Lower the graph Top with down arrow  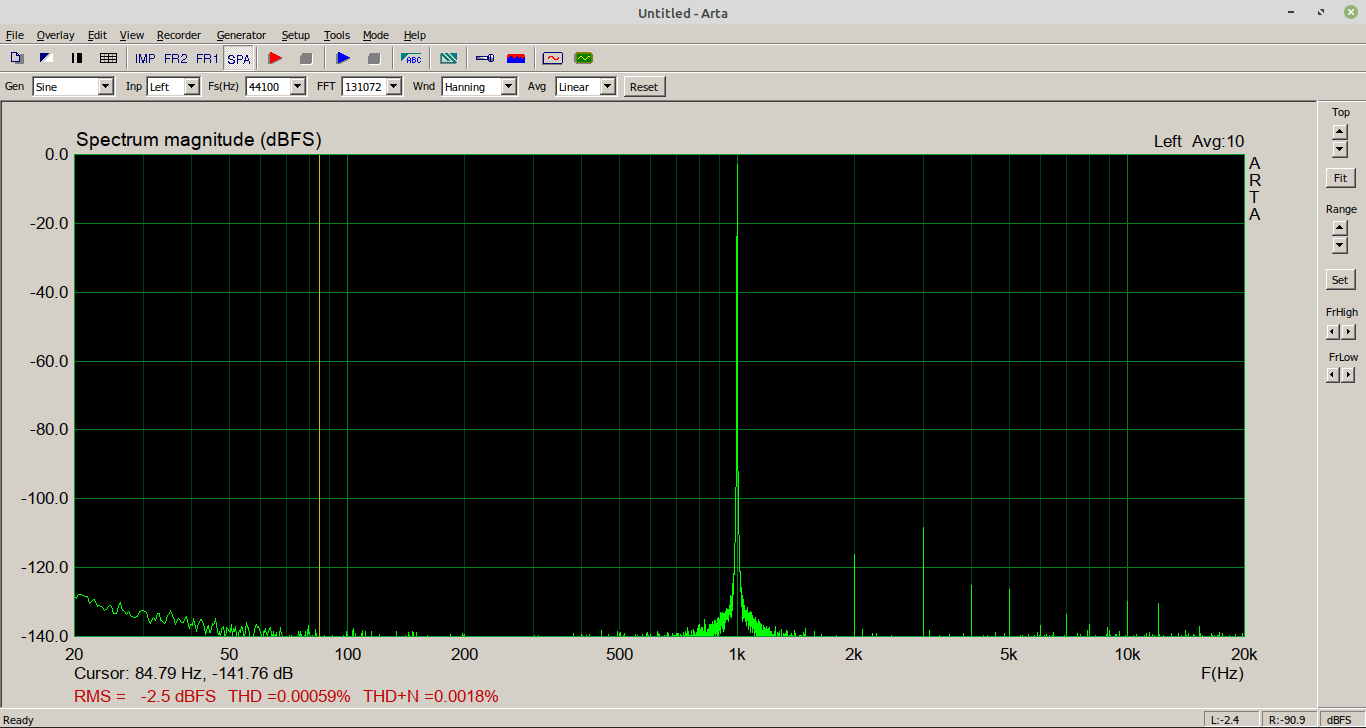[x=1340, y=149]
